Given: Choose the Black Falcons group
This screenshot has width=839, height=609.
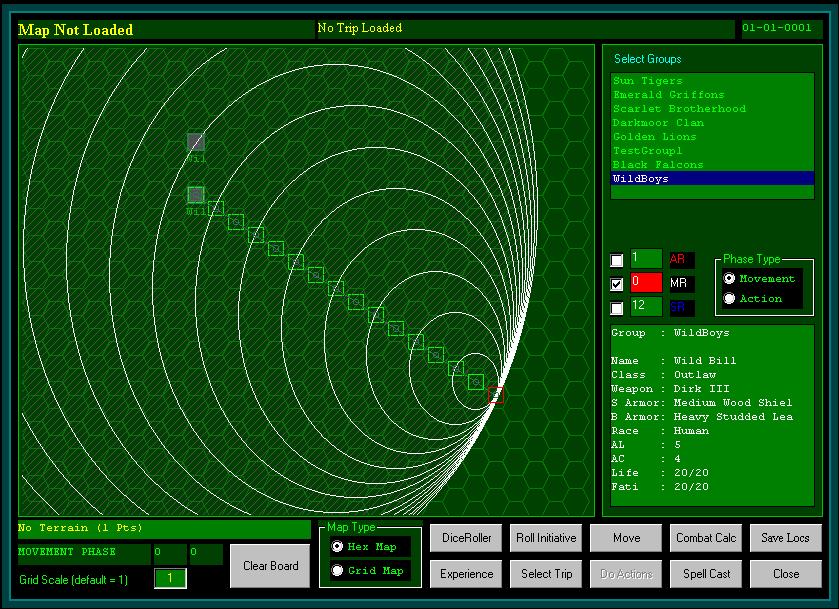Looking at the screenshot, I should tap(658, 165).
